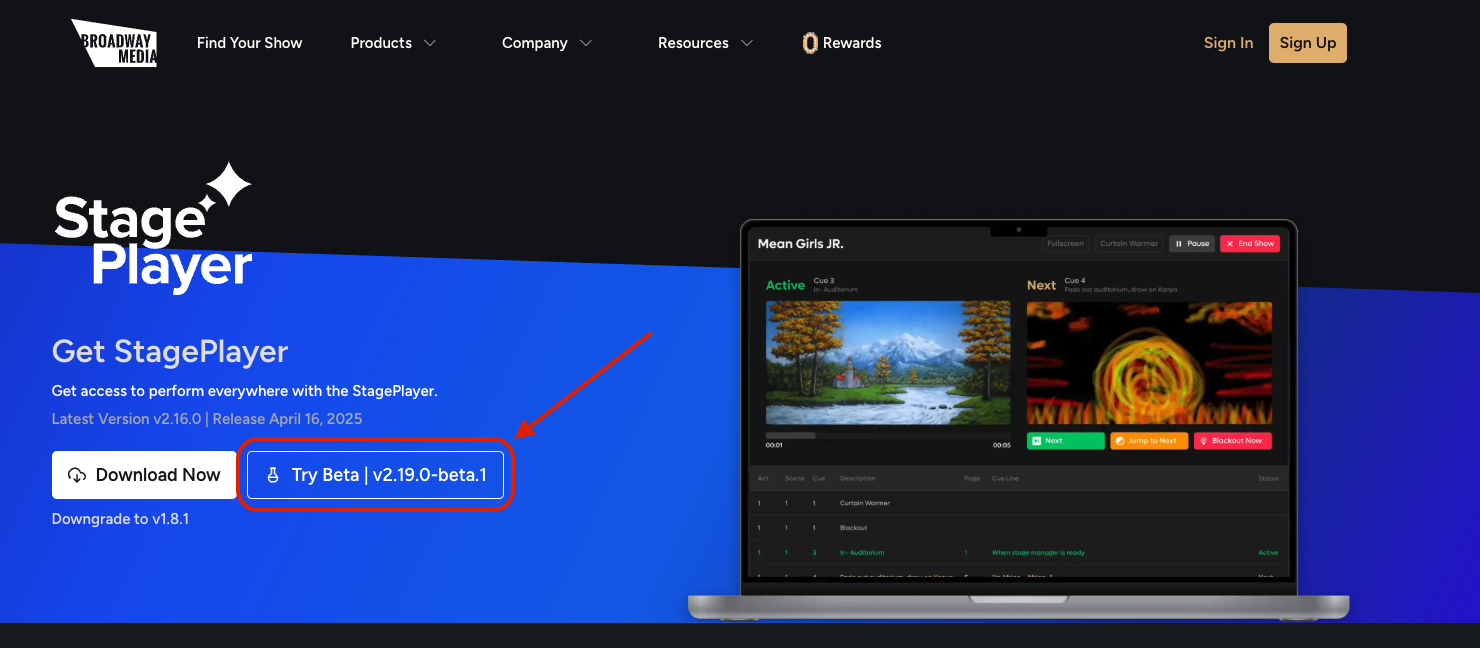This screenshot has width=1480, height=648.
Task: Click the Next label above Cue 4
Action: coord(1041,285)
